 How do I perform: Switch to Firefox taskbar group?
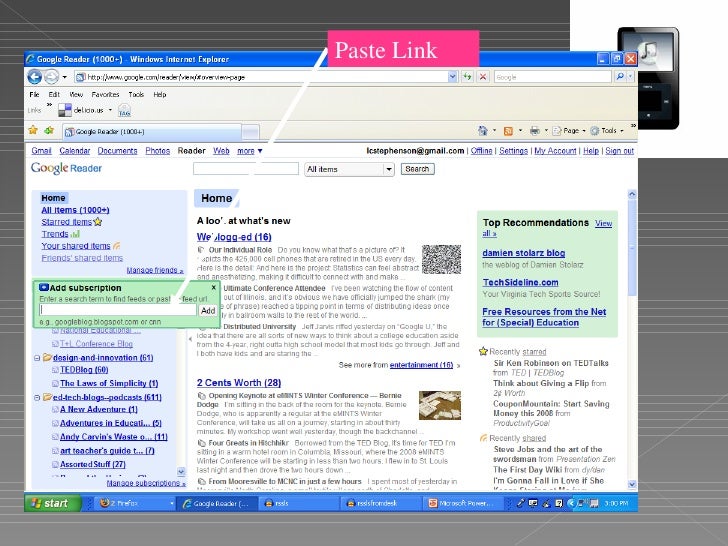135,503
